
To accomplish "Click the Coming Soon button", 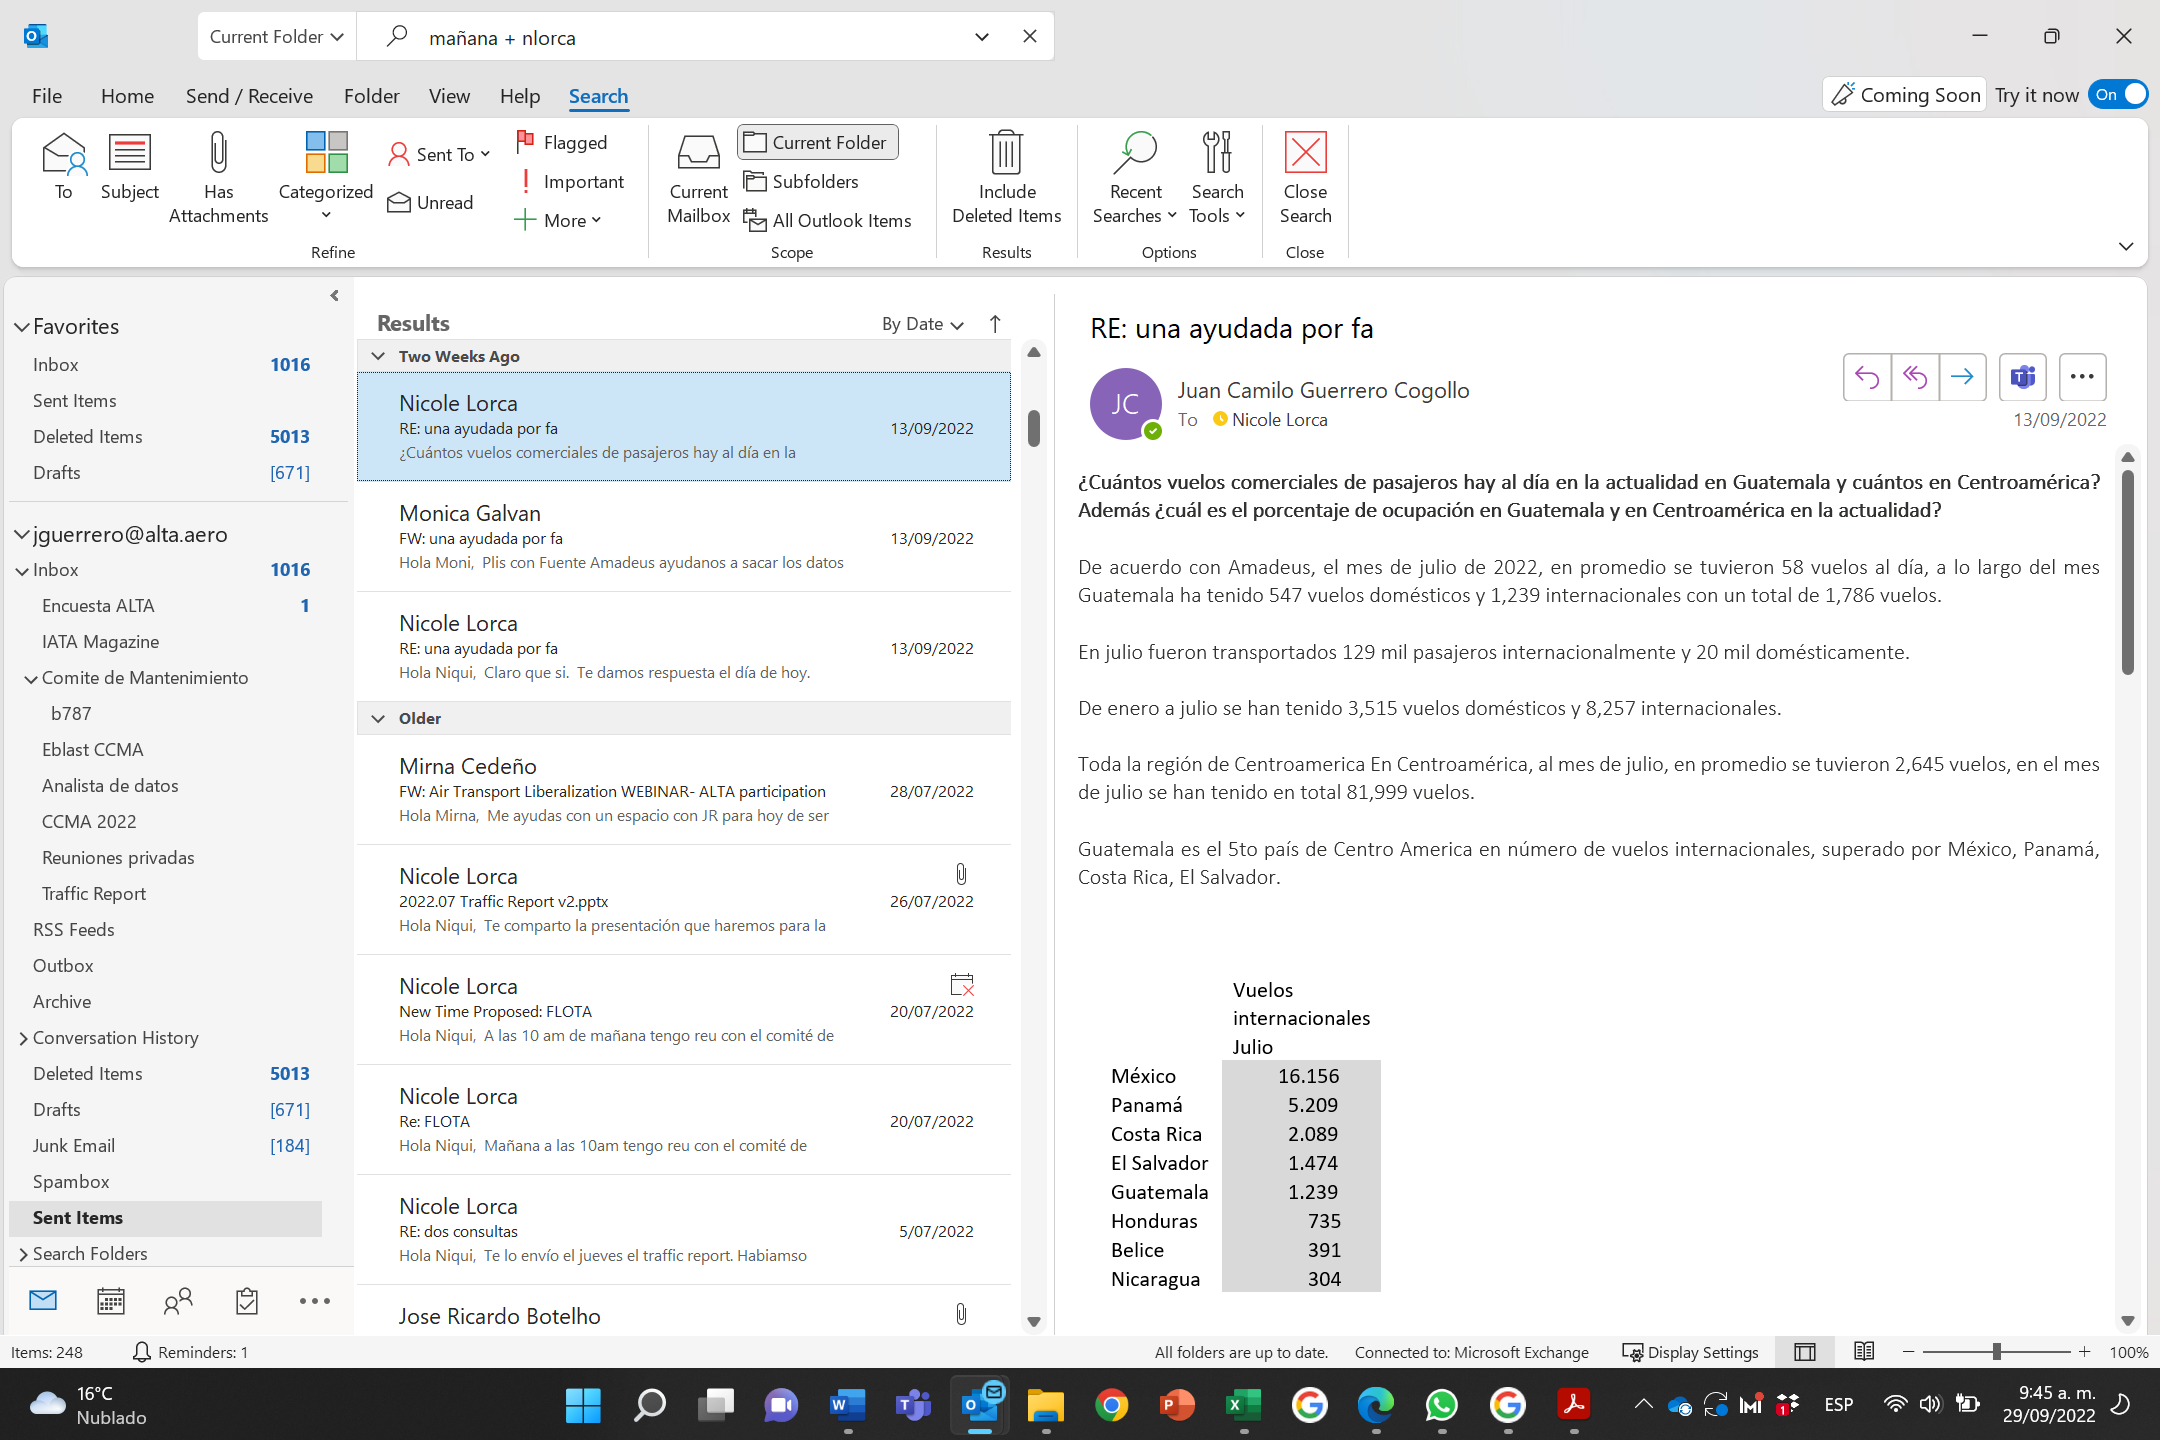I will pyautogui.click(x=1905, y=94).
